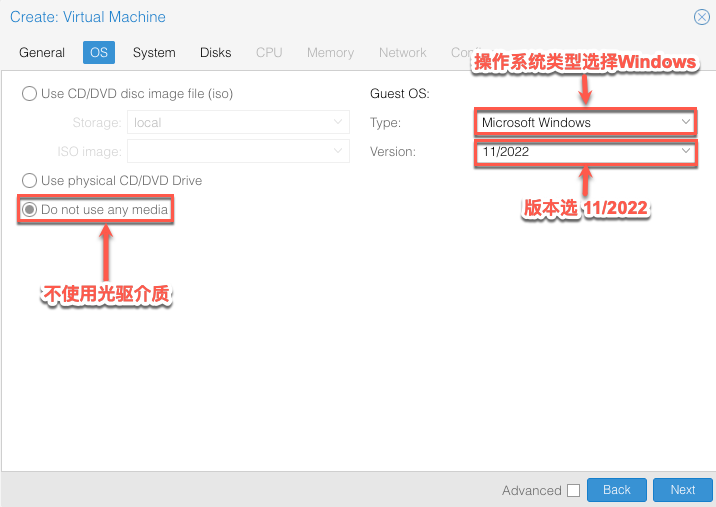This screenshot has height=507, width=716.
Task: Click the Guest OS: heading
Action: pyautogui.click(x=400, y=94)
